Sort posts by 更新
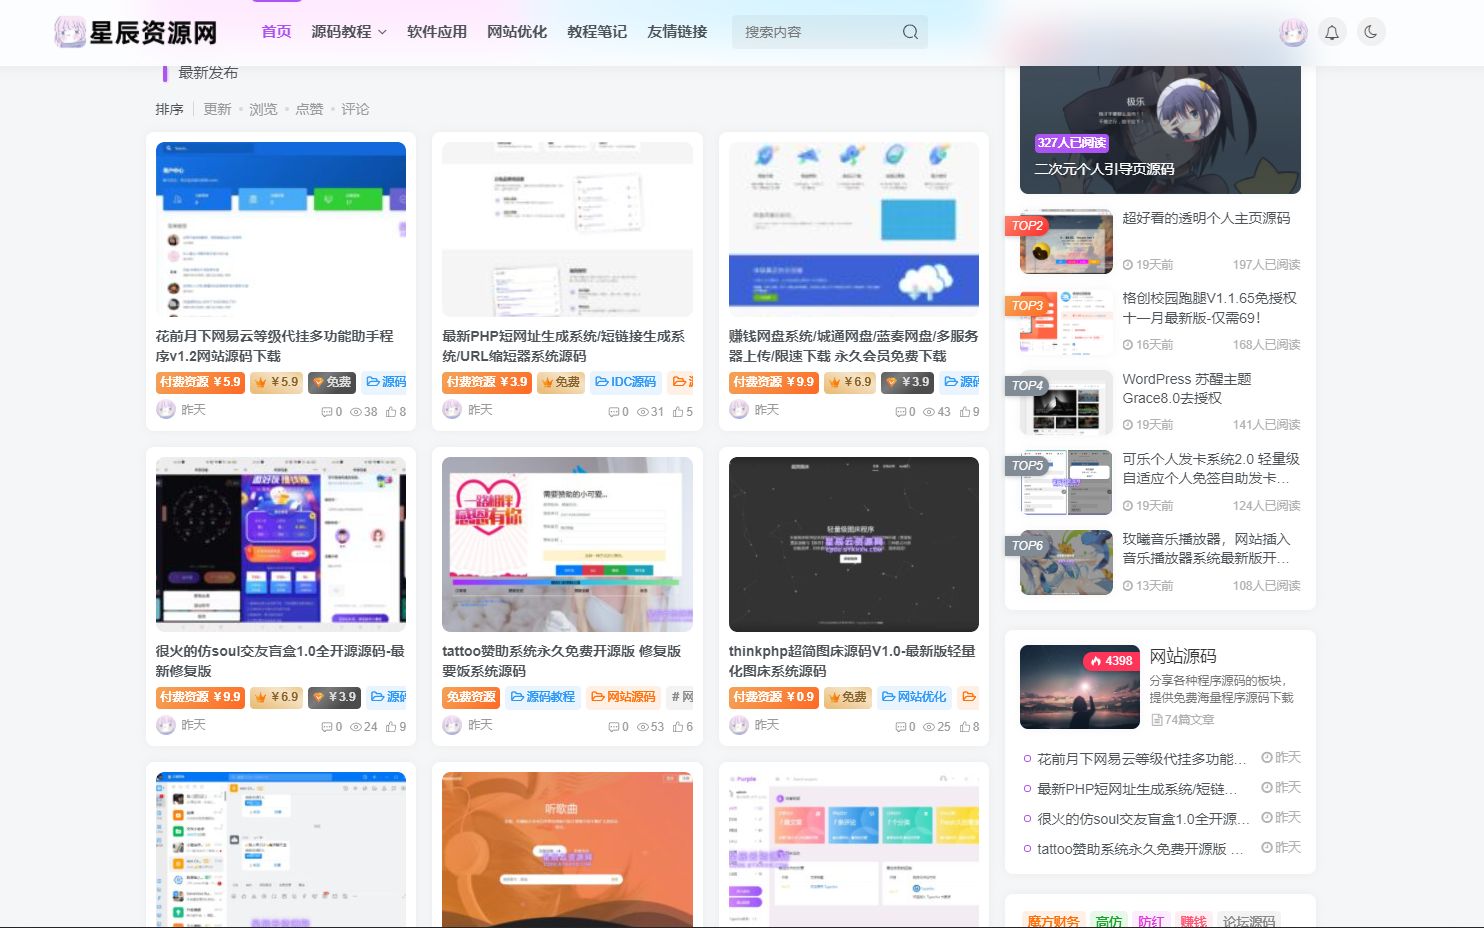 (x=217, y=109)
